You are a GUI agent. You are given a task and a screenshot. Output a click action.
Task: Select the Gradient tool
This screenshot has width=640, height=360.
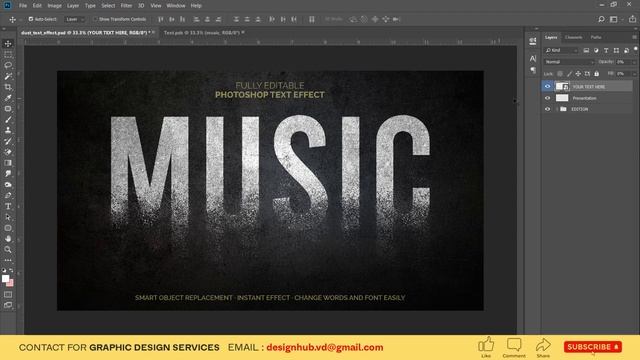(8, 163)
